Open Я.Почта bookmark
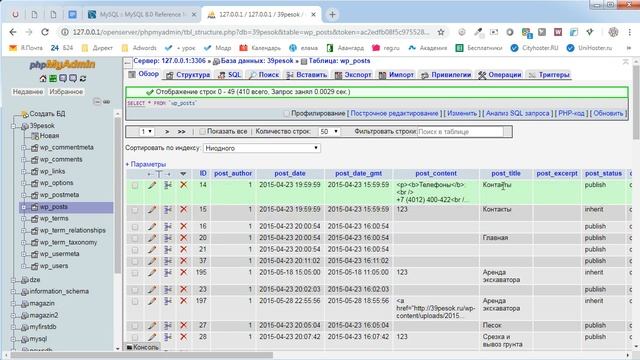640x360 pixels. tap(26, 48)
